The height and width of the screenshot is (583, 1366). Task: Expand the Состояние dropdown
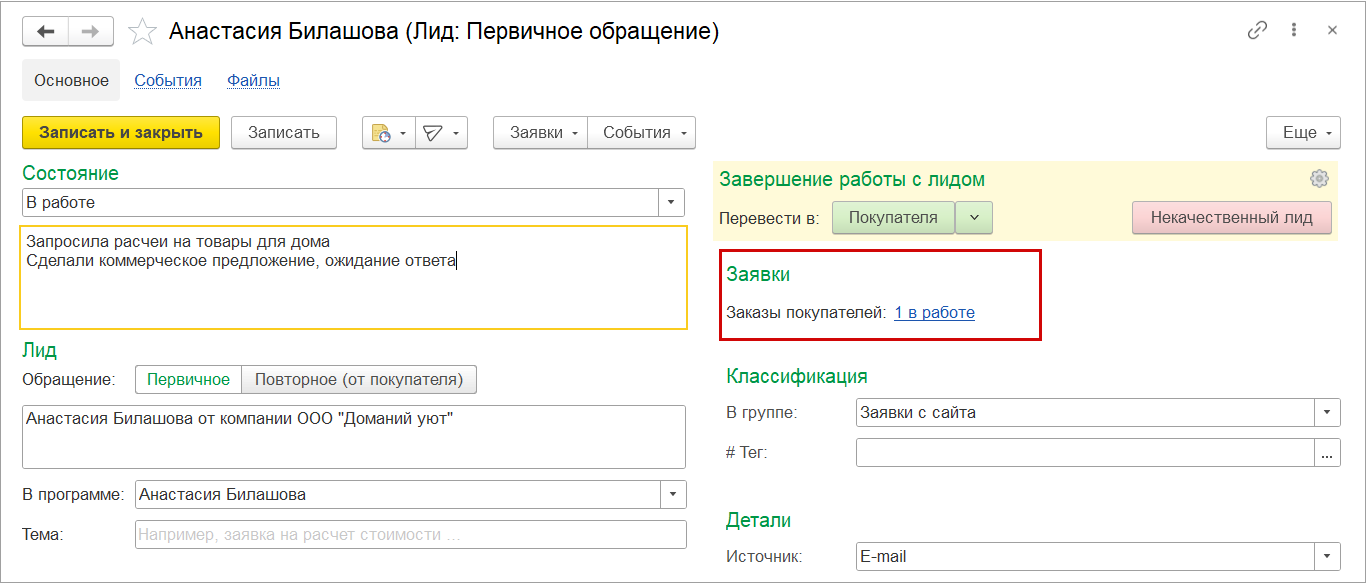pyautogui.click(x=671, y=203)
